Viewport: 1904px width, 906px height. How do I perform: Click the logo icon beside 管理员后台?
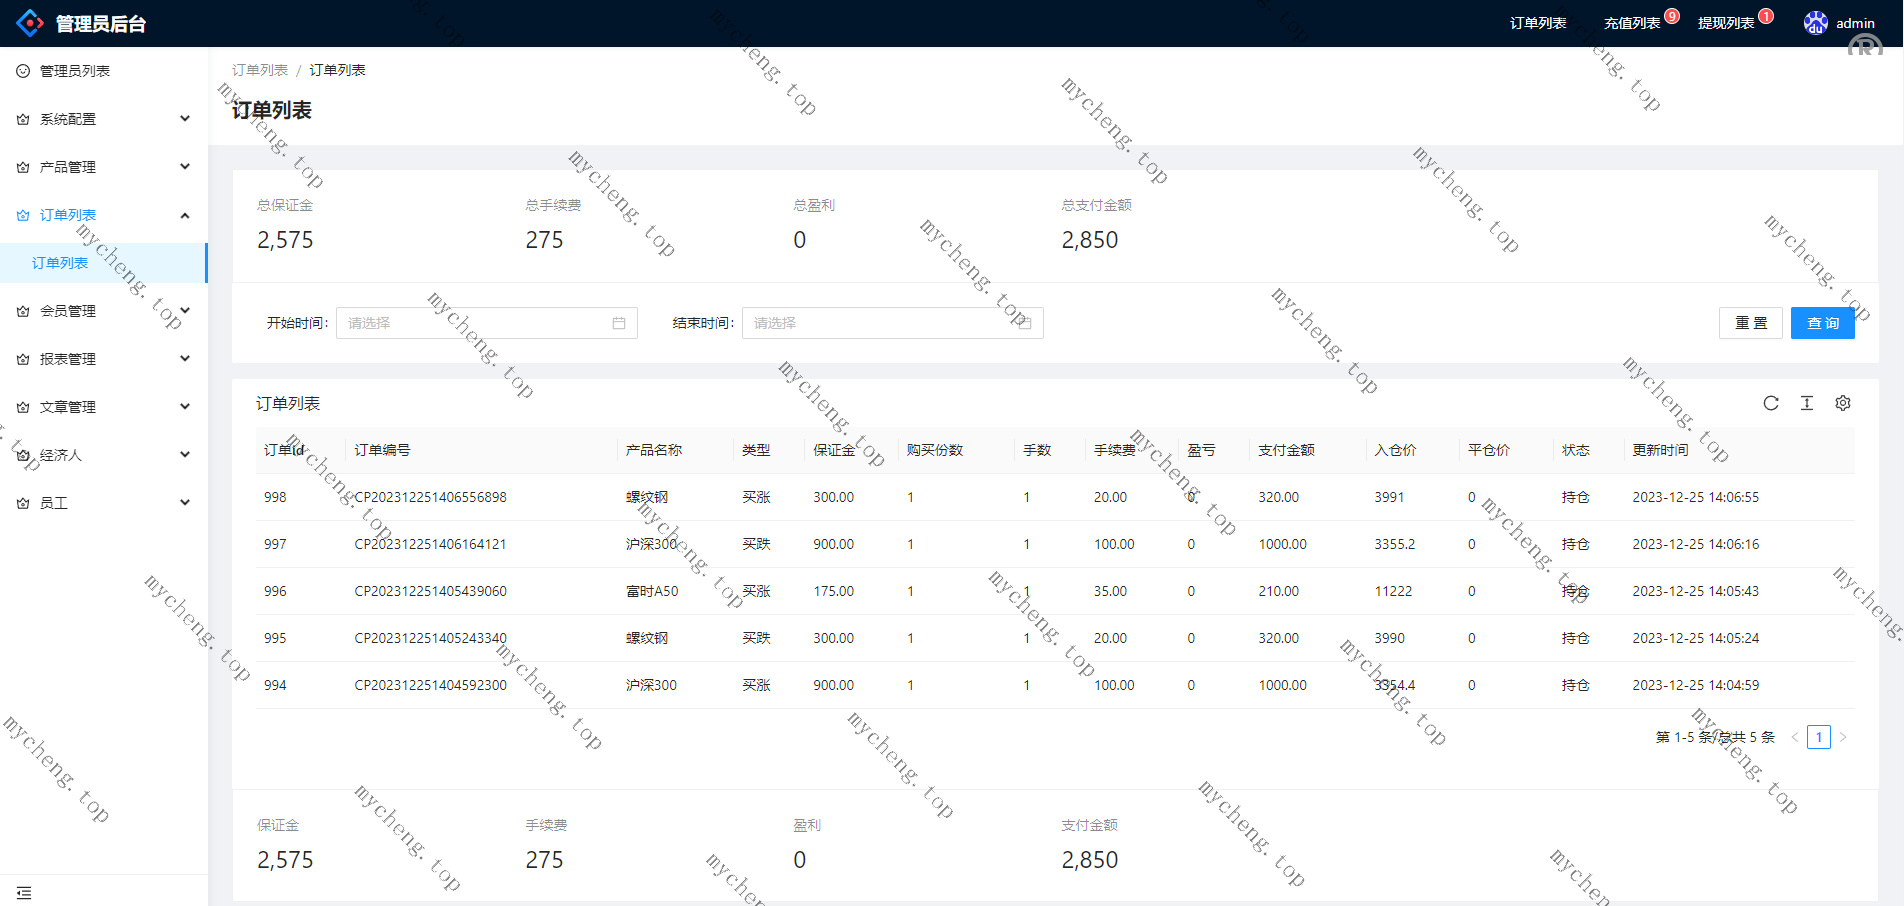click(x=30, y=23)
